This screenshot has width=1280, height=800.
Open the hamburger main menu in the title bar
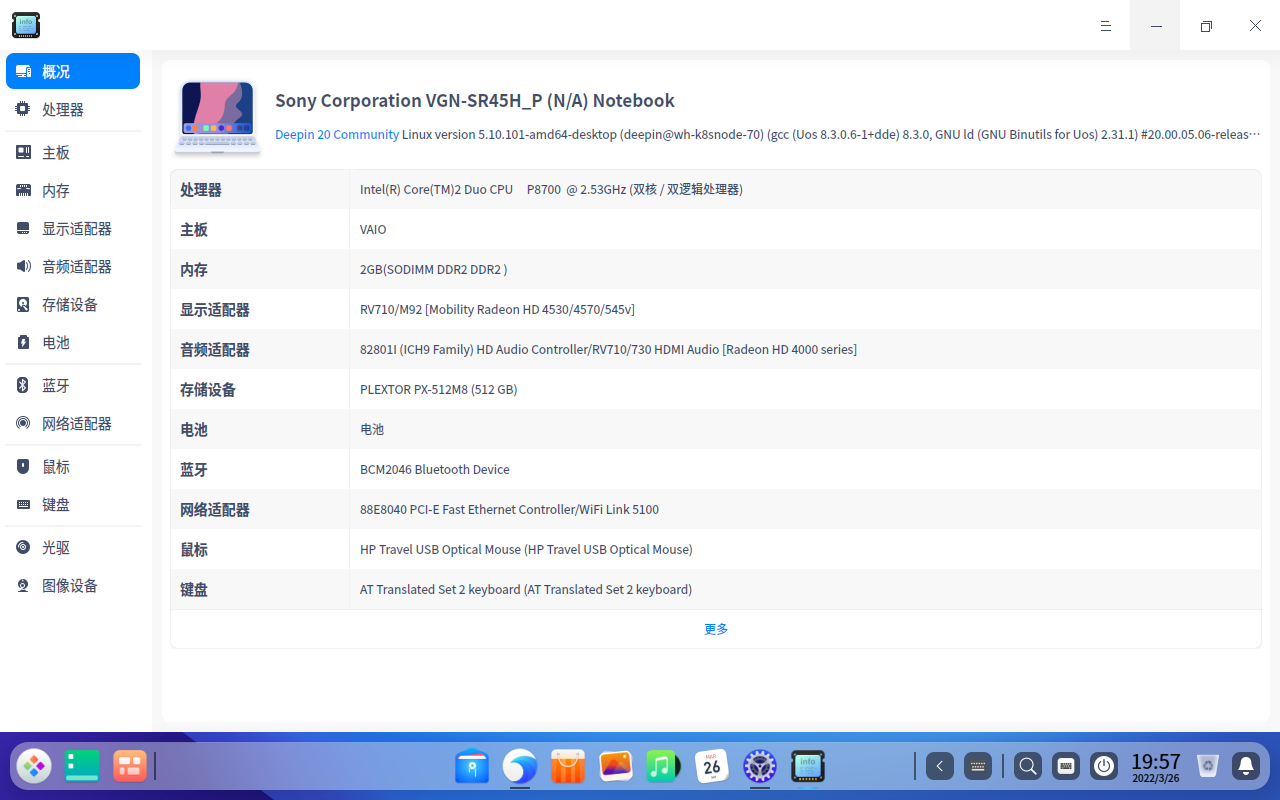click(1106, 26)
